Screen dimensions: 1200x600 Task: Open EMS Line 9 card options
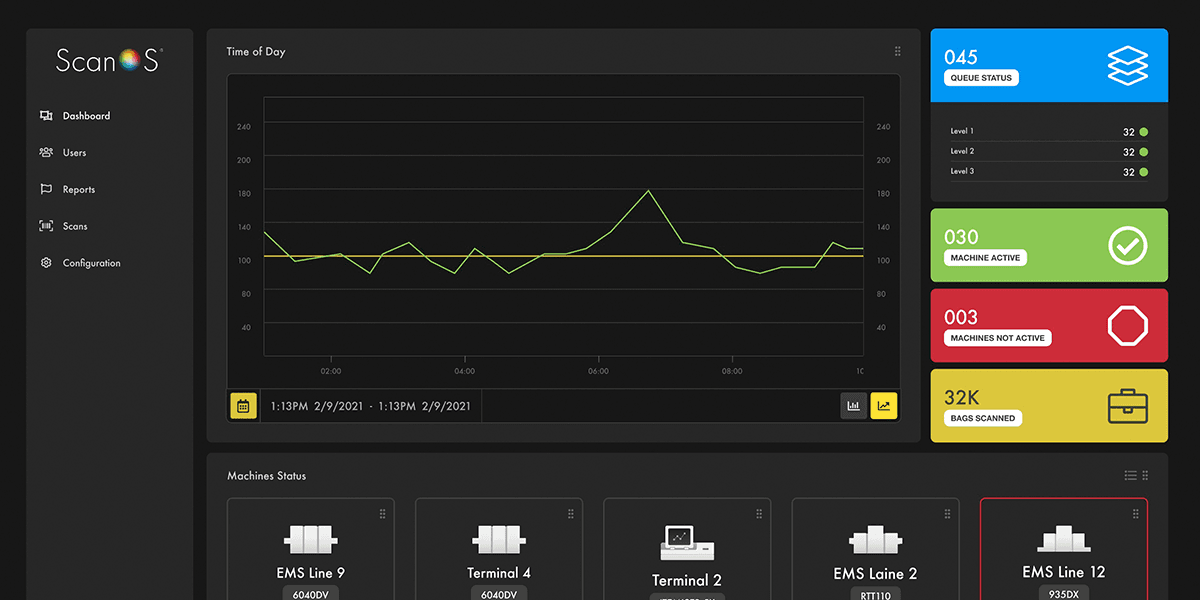pyautogui.click(x=382, y=514)
